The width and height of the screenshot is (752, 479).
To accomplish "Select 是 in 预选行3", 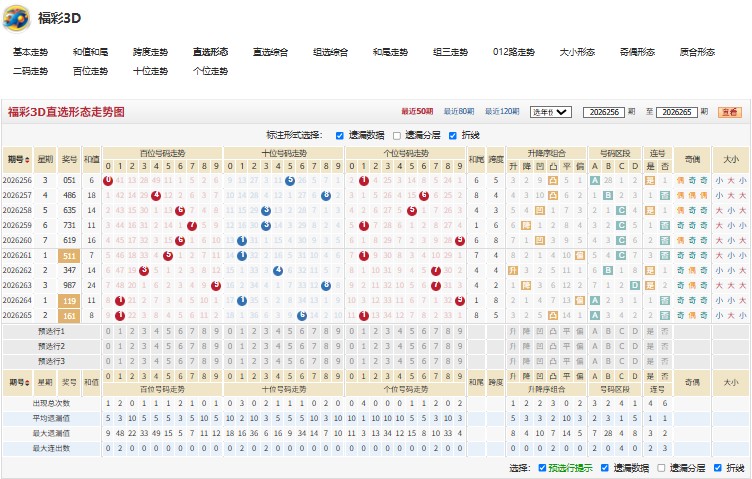I will pyautogui.click(x=650, y=362).
